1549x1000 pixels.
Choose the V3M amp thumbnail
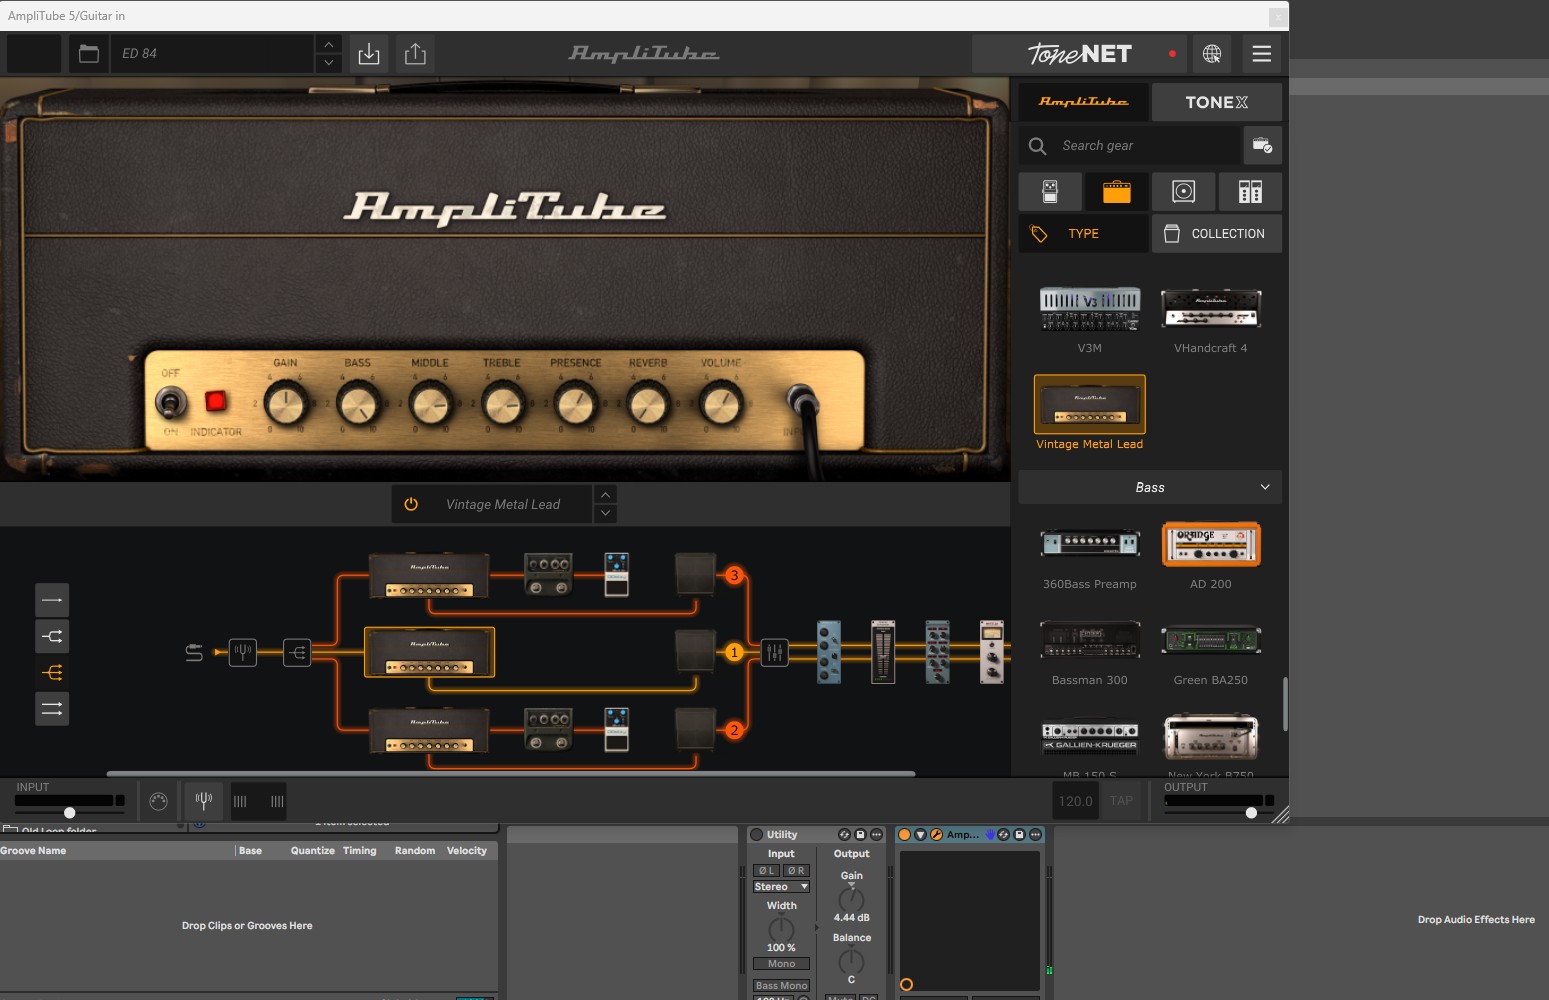click(1090, 309)
